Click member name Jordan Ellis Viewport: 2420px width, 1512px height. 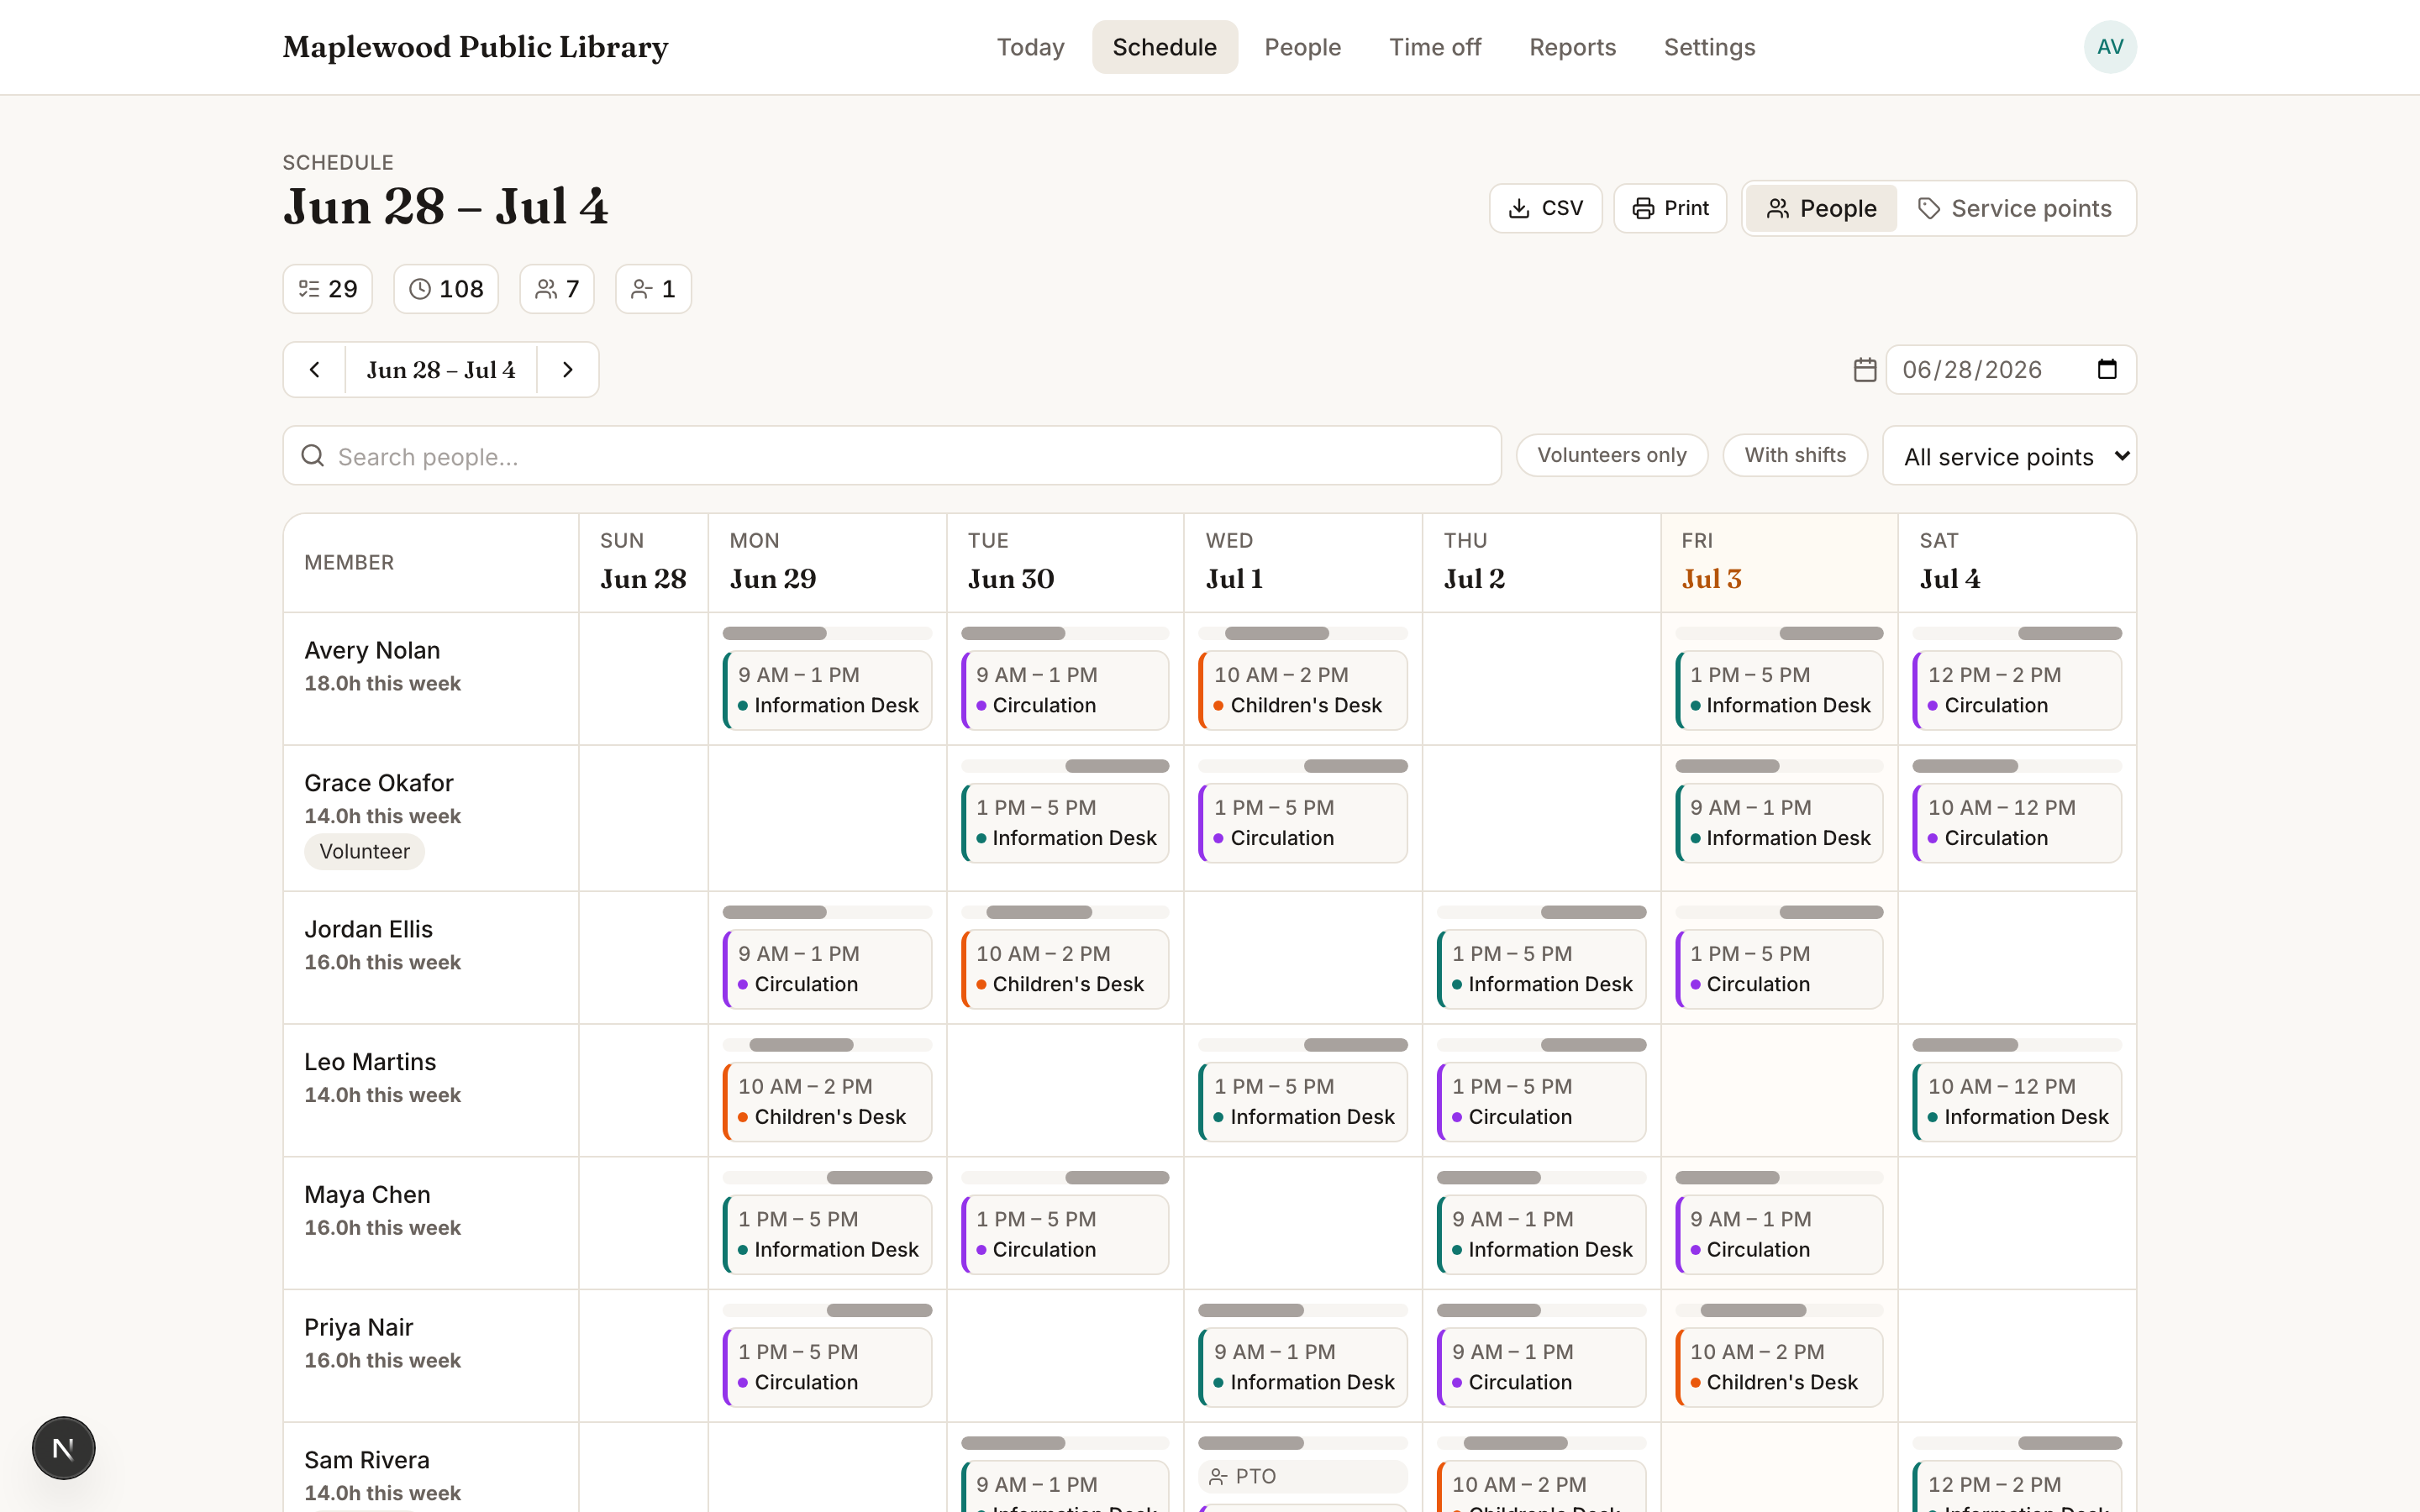pos(368,929)
